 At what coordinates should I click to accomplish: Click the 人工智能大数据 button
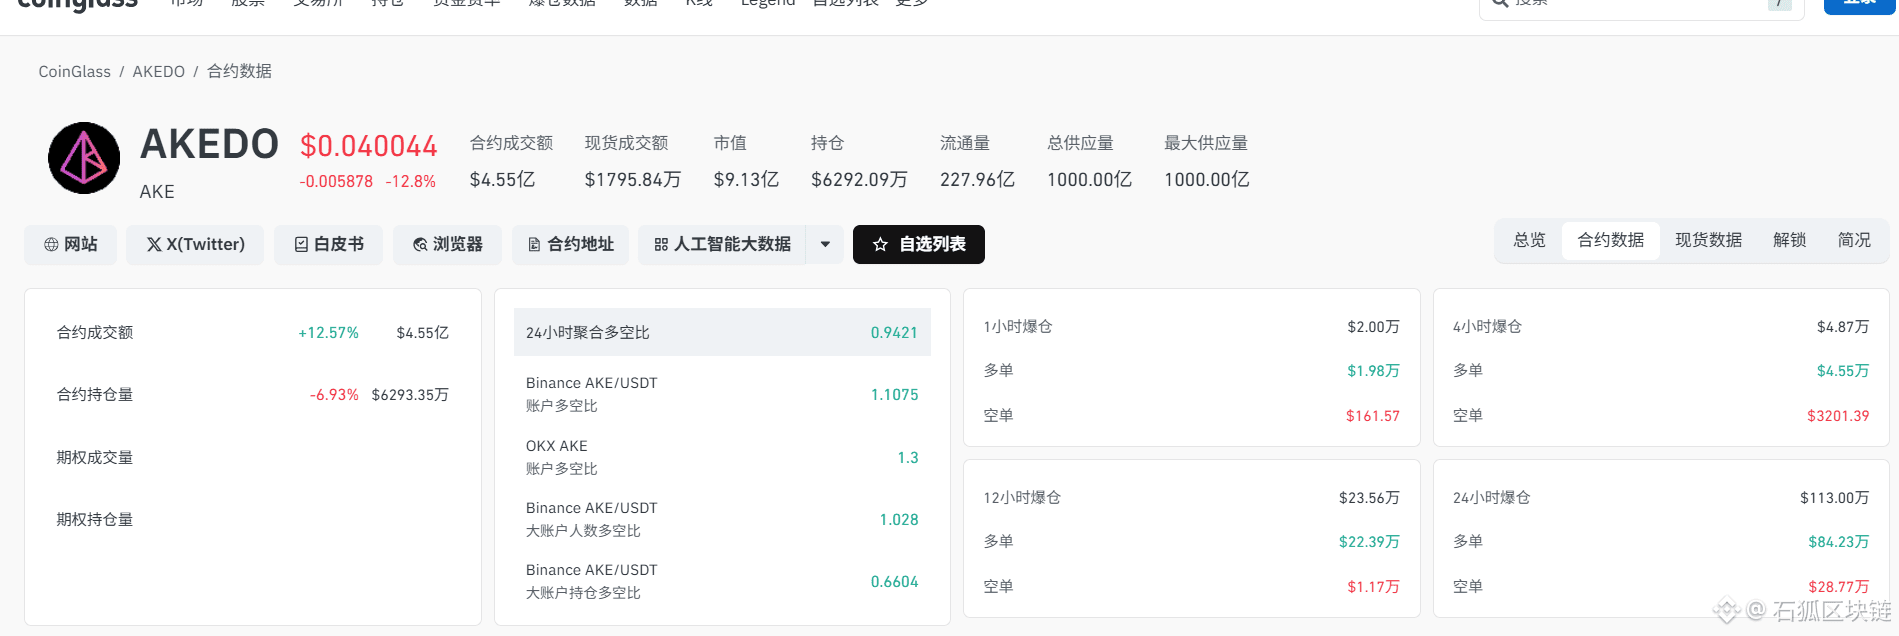(x=722, y=245)
